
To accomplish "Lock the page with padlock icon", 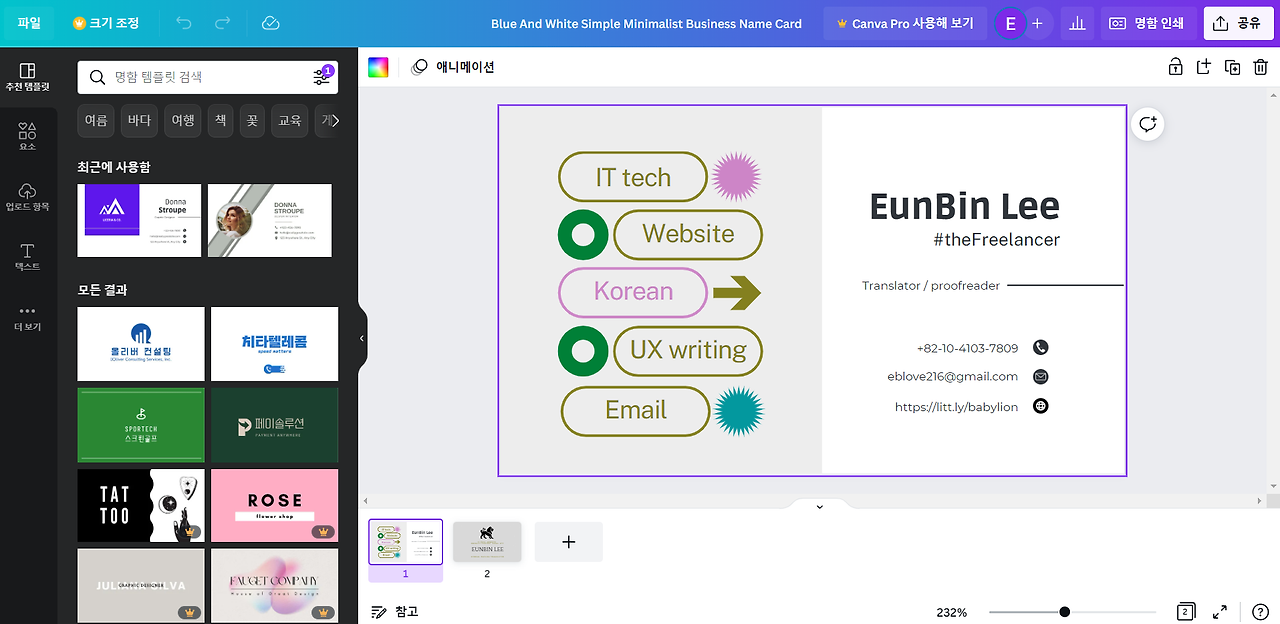I will [1176, 67].
